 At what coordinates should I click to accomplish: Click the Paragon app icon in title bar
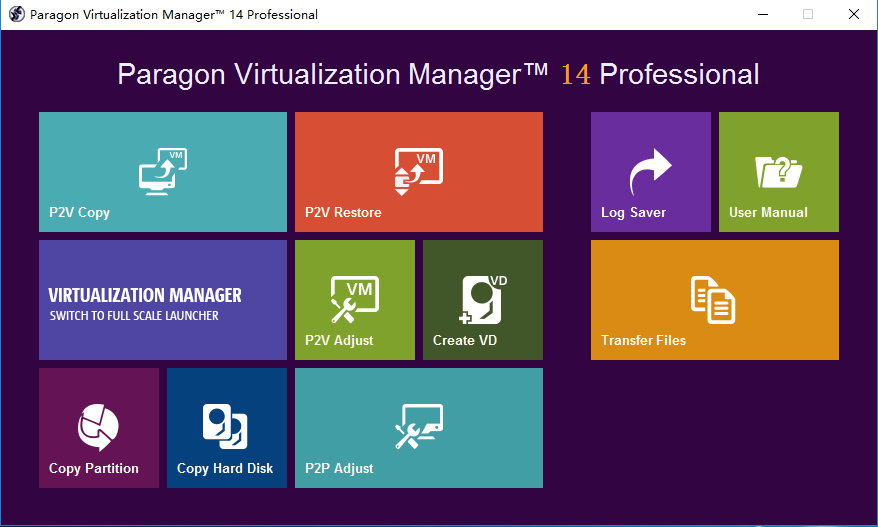[x=16, y=15]
